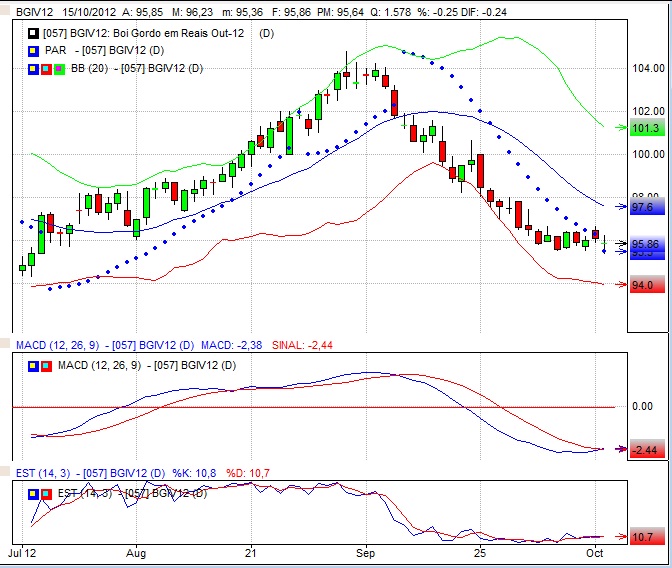The width and height of the screenshot is (672, 568).
Task: Click the green icon of BB (20) legend
Action: coord(58,68)
